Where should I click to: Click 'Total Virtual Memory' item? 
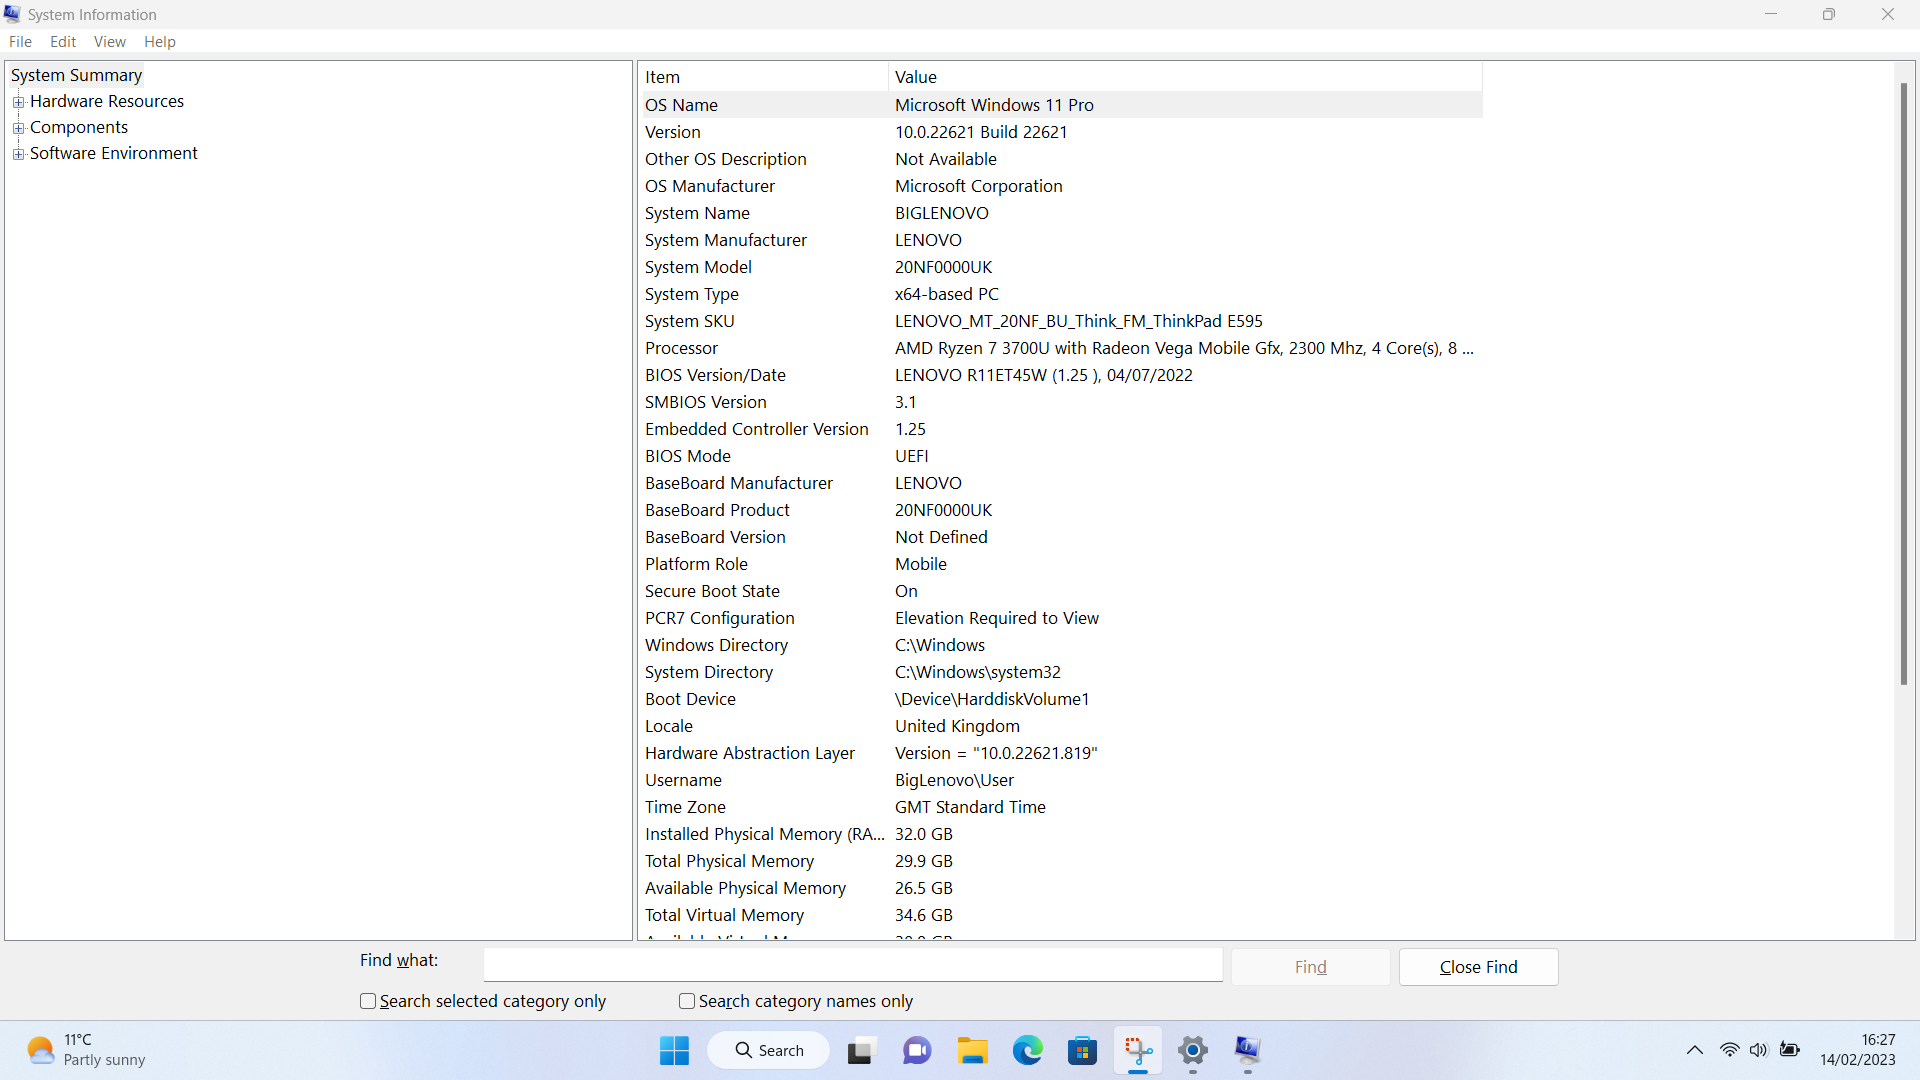point(724,915)
